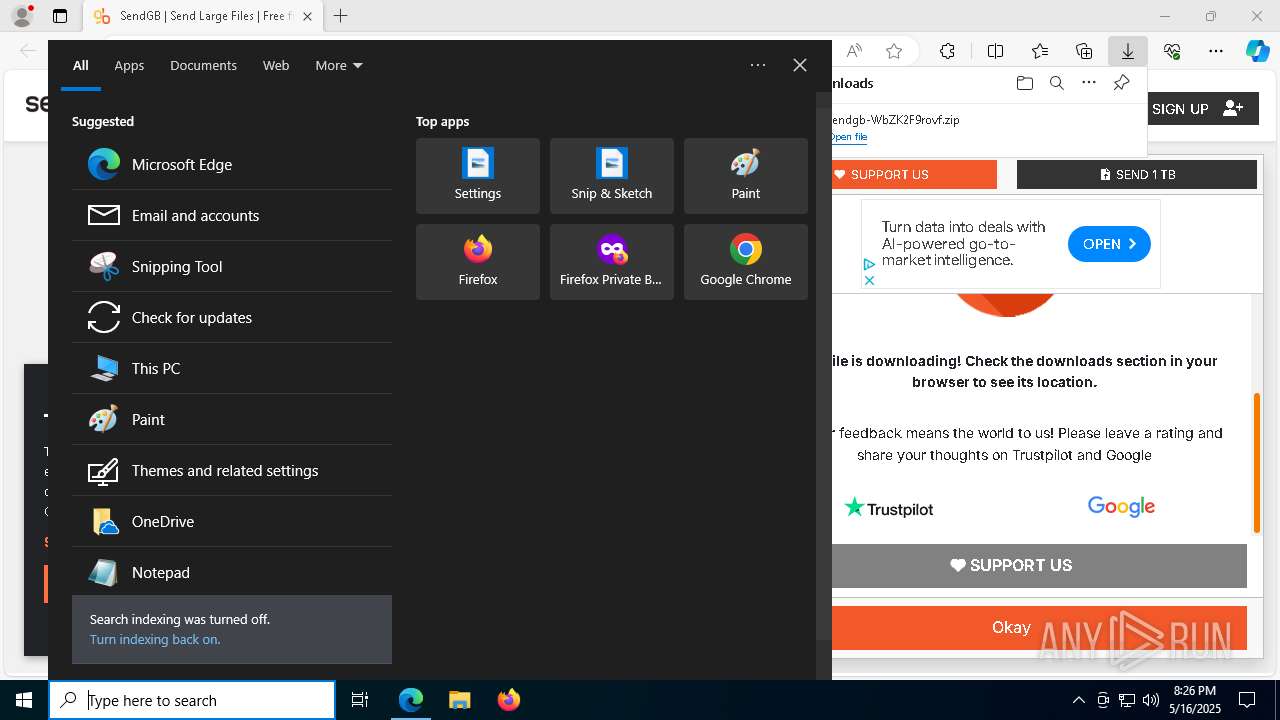Open more options in Downloads panel

(1089, 83)
